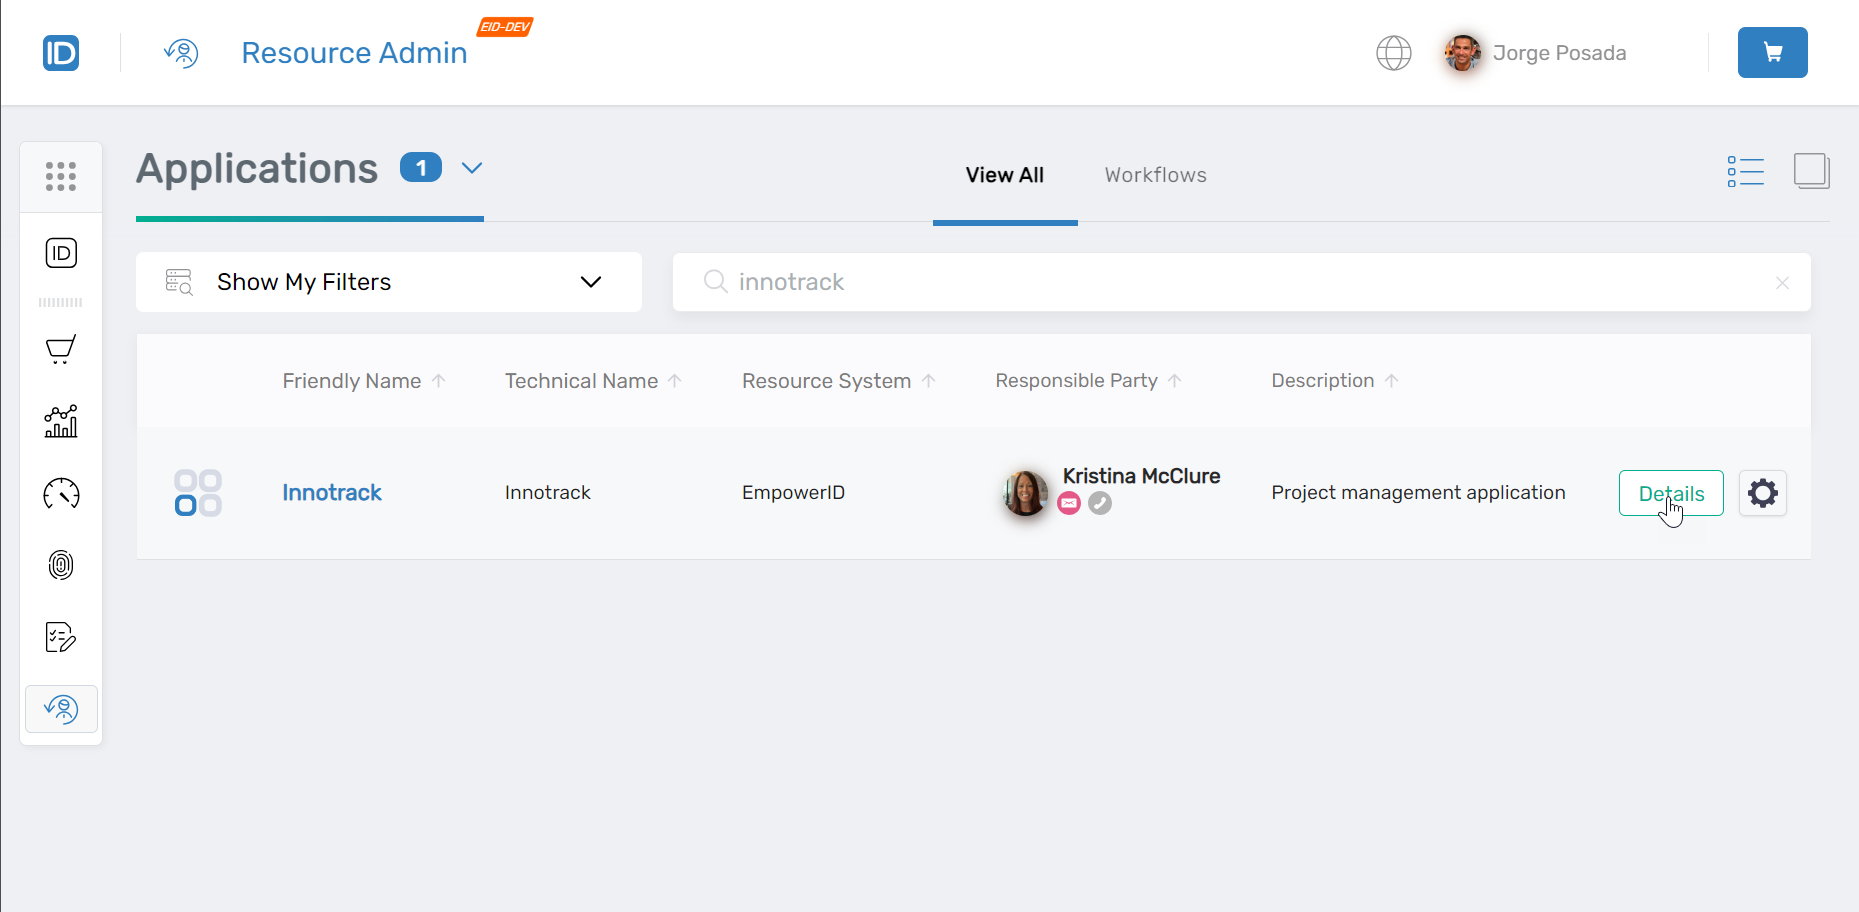Select the audit checklist document icon in sidebar
This screenshot has height=912, width=1859.
(61, 637)
